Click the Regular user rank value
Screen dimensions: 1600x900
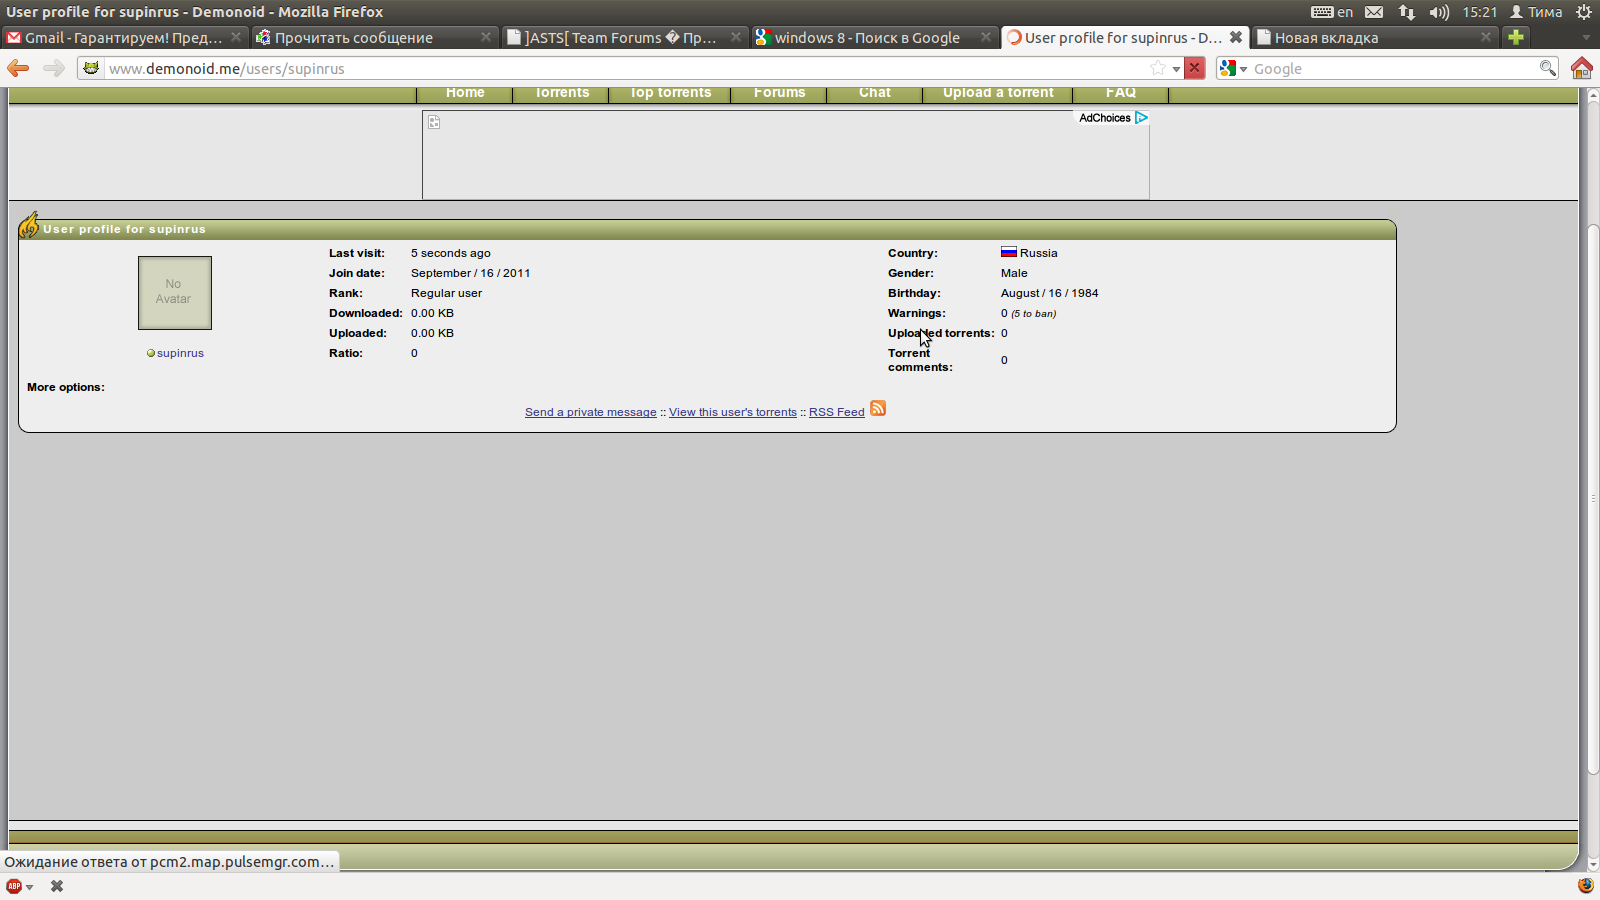446,293
